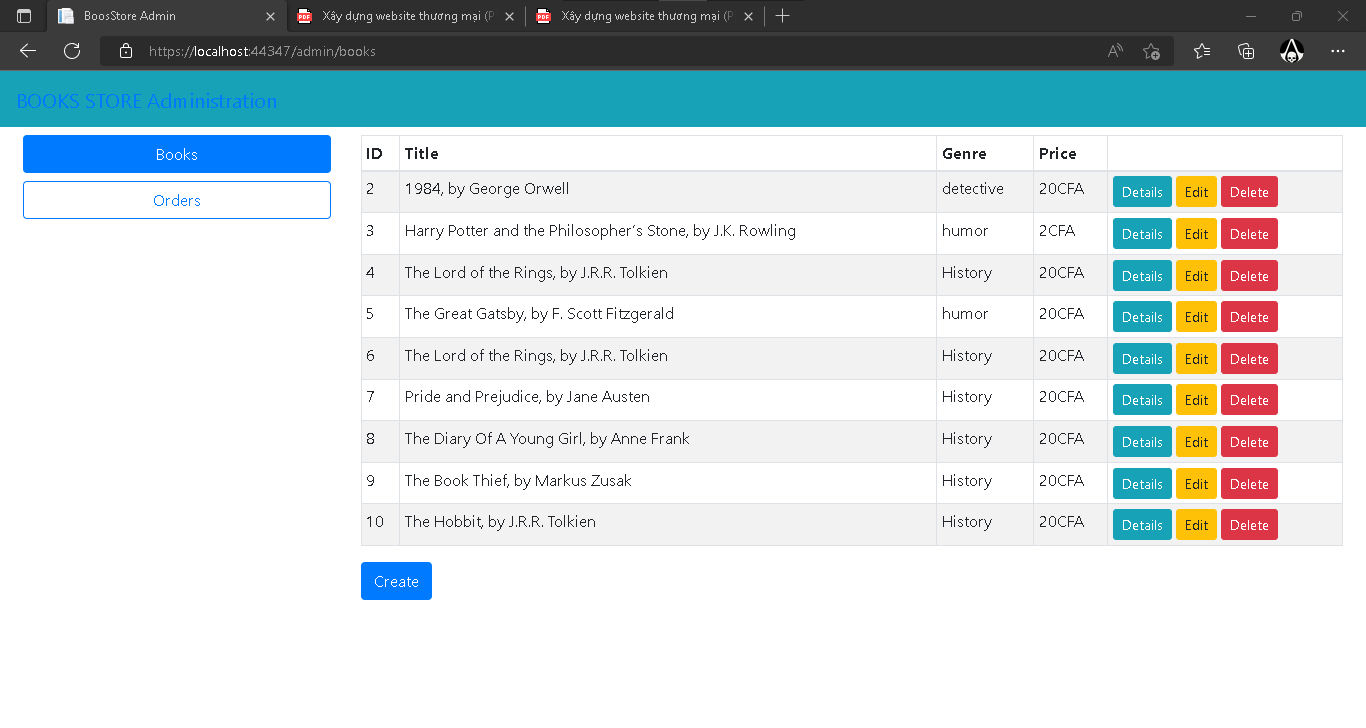Image resolution: width=1366 pixels, height=728 pixels.
Task: Refresh the current page
Action: click(x=72, y=51)
